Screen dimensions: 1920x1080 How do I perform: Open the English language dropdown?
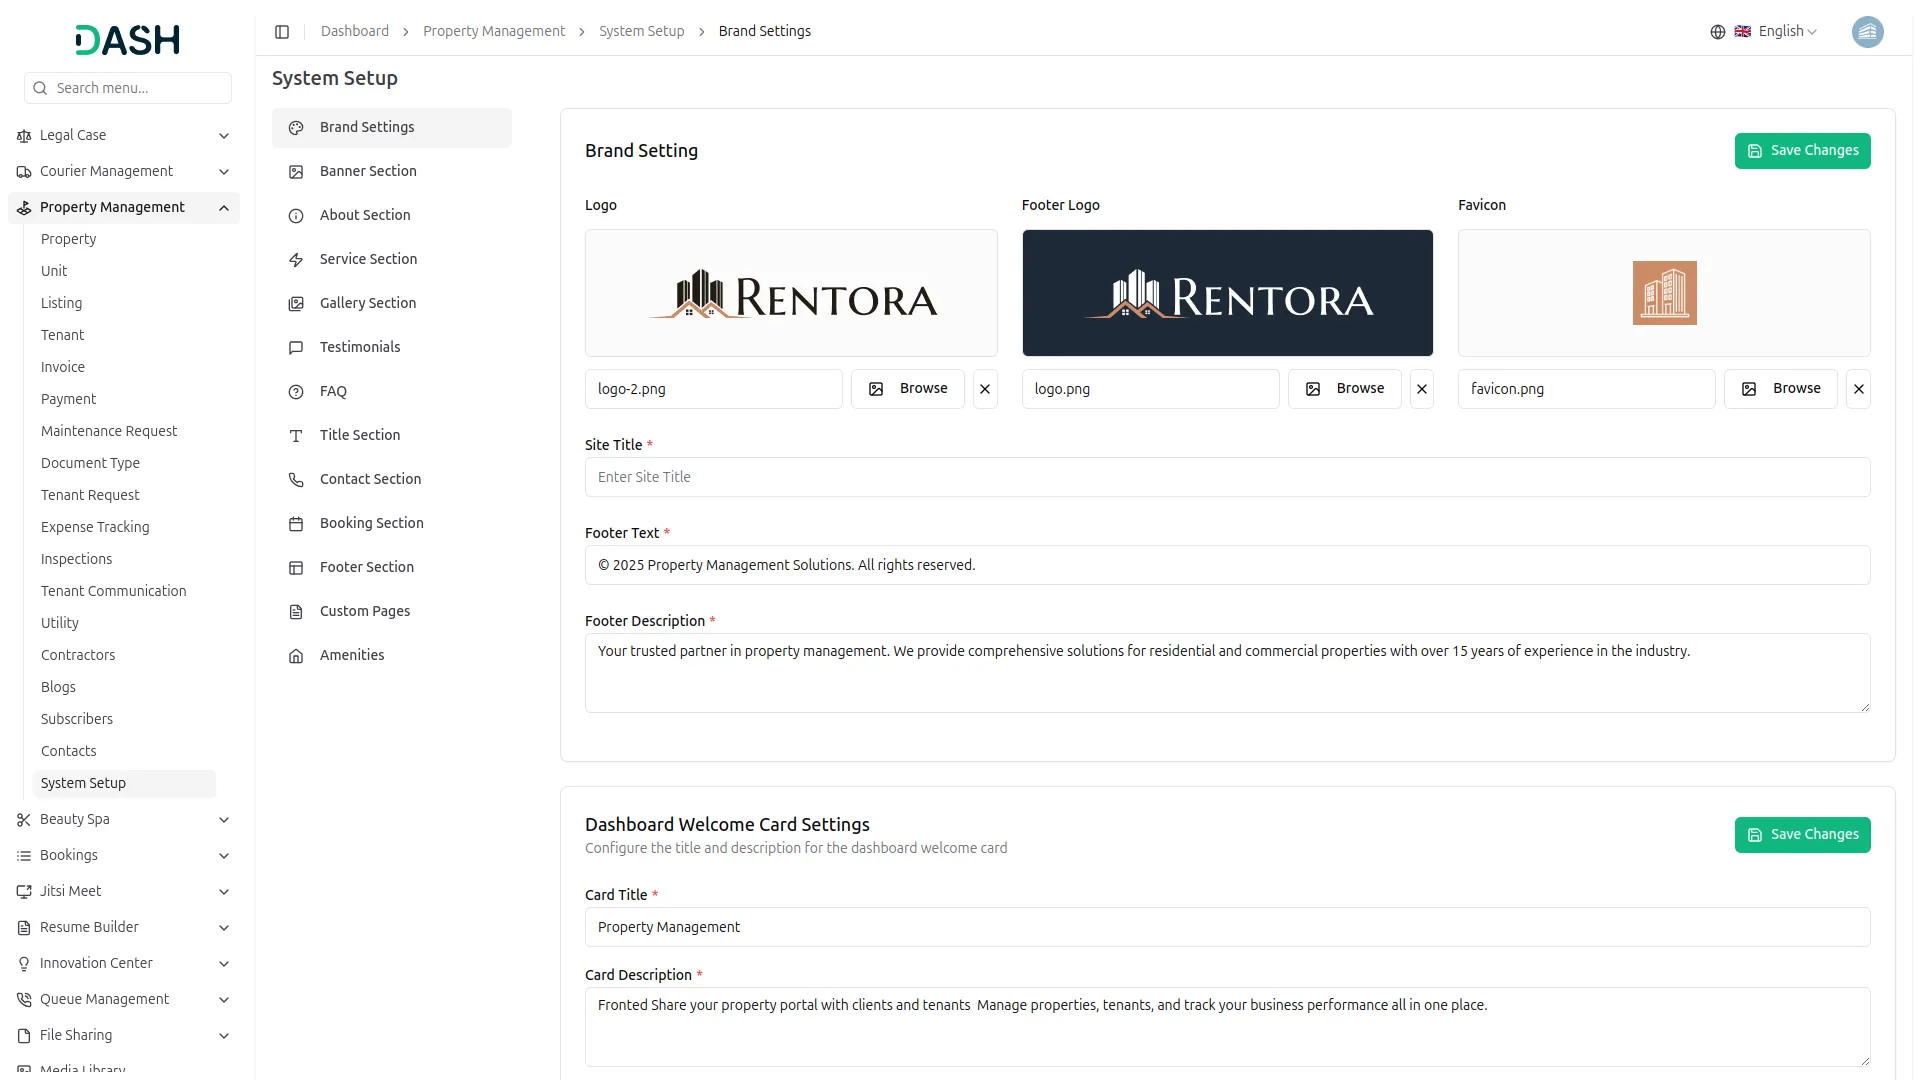point(1780,31)
